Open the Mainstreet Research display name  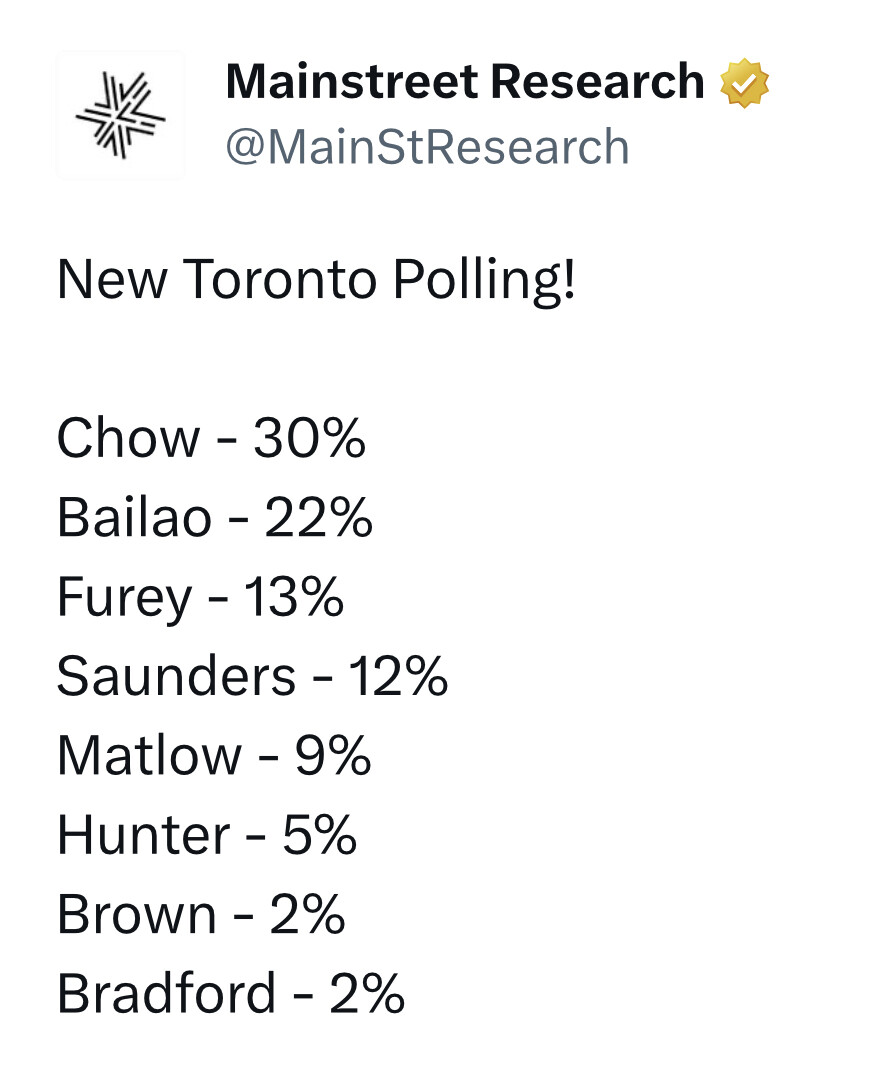point(465,81)
